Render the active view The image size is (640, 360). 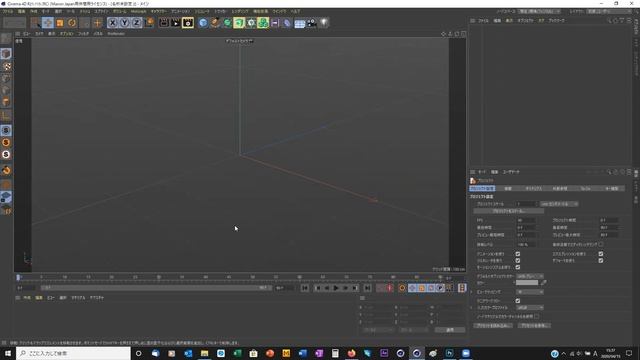pos(164,23)
